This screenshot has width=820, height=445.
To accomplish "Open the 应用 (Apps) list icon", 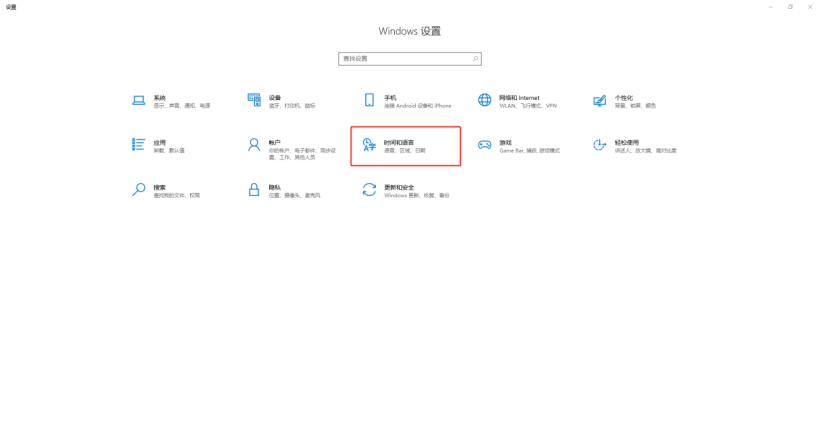I will pyautogui.click(x=139, y=144).
